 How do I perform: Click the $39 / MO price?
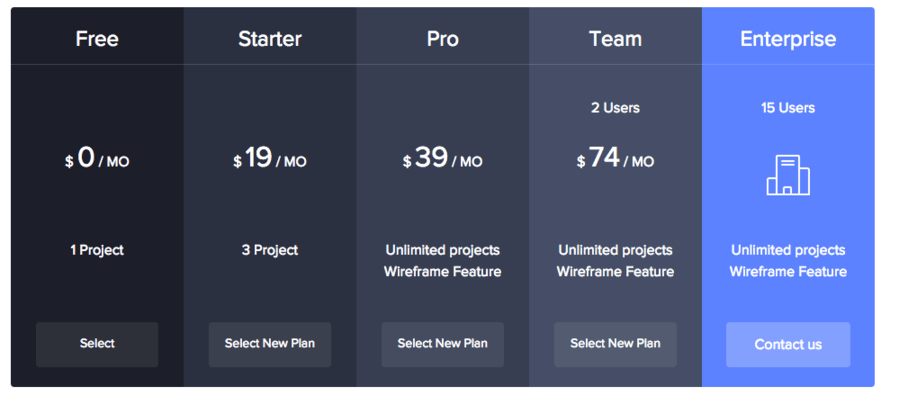443,158
